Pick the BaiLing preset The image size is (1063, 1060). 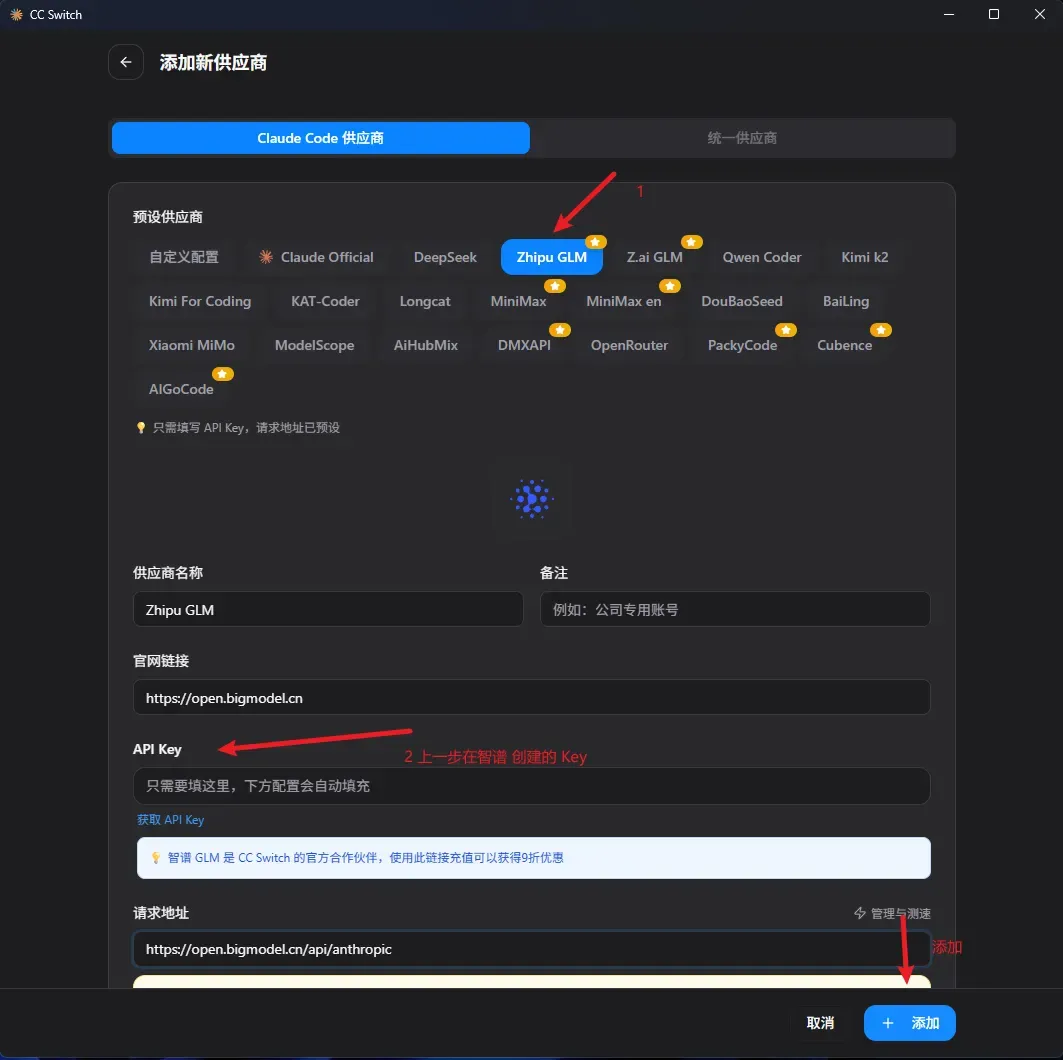(x=845, y=302)
